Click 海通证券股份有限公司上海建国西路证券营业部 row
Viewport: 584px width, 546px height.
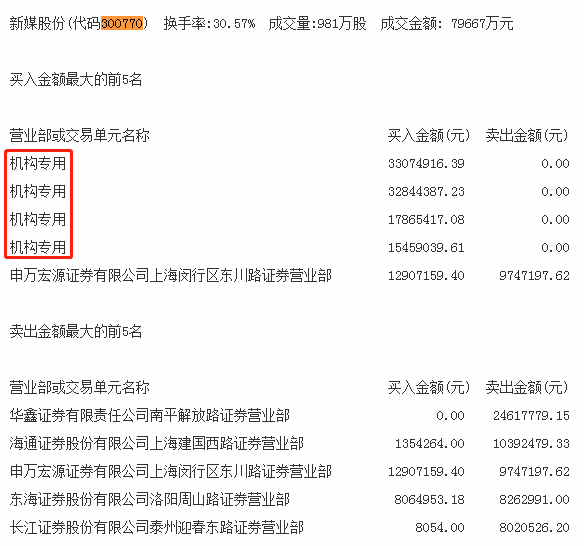(x=289, y=444)
